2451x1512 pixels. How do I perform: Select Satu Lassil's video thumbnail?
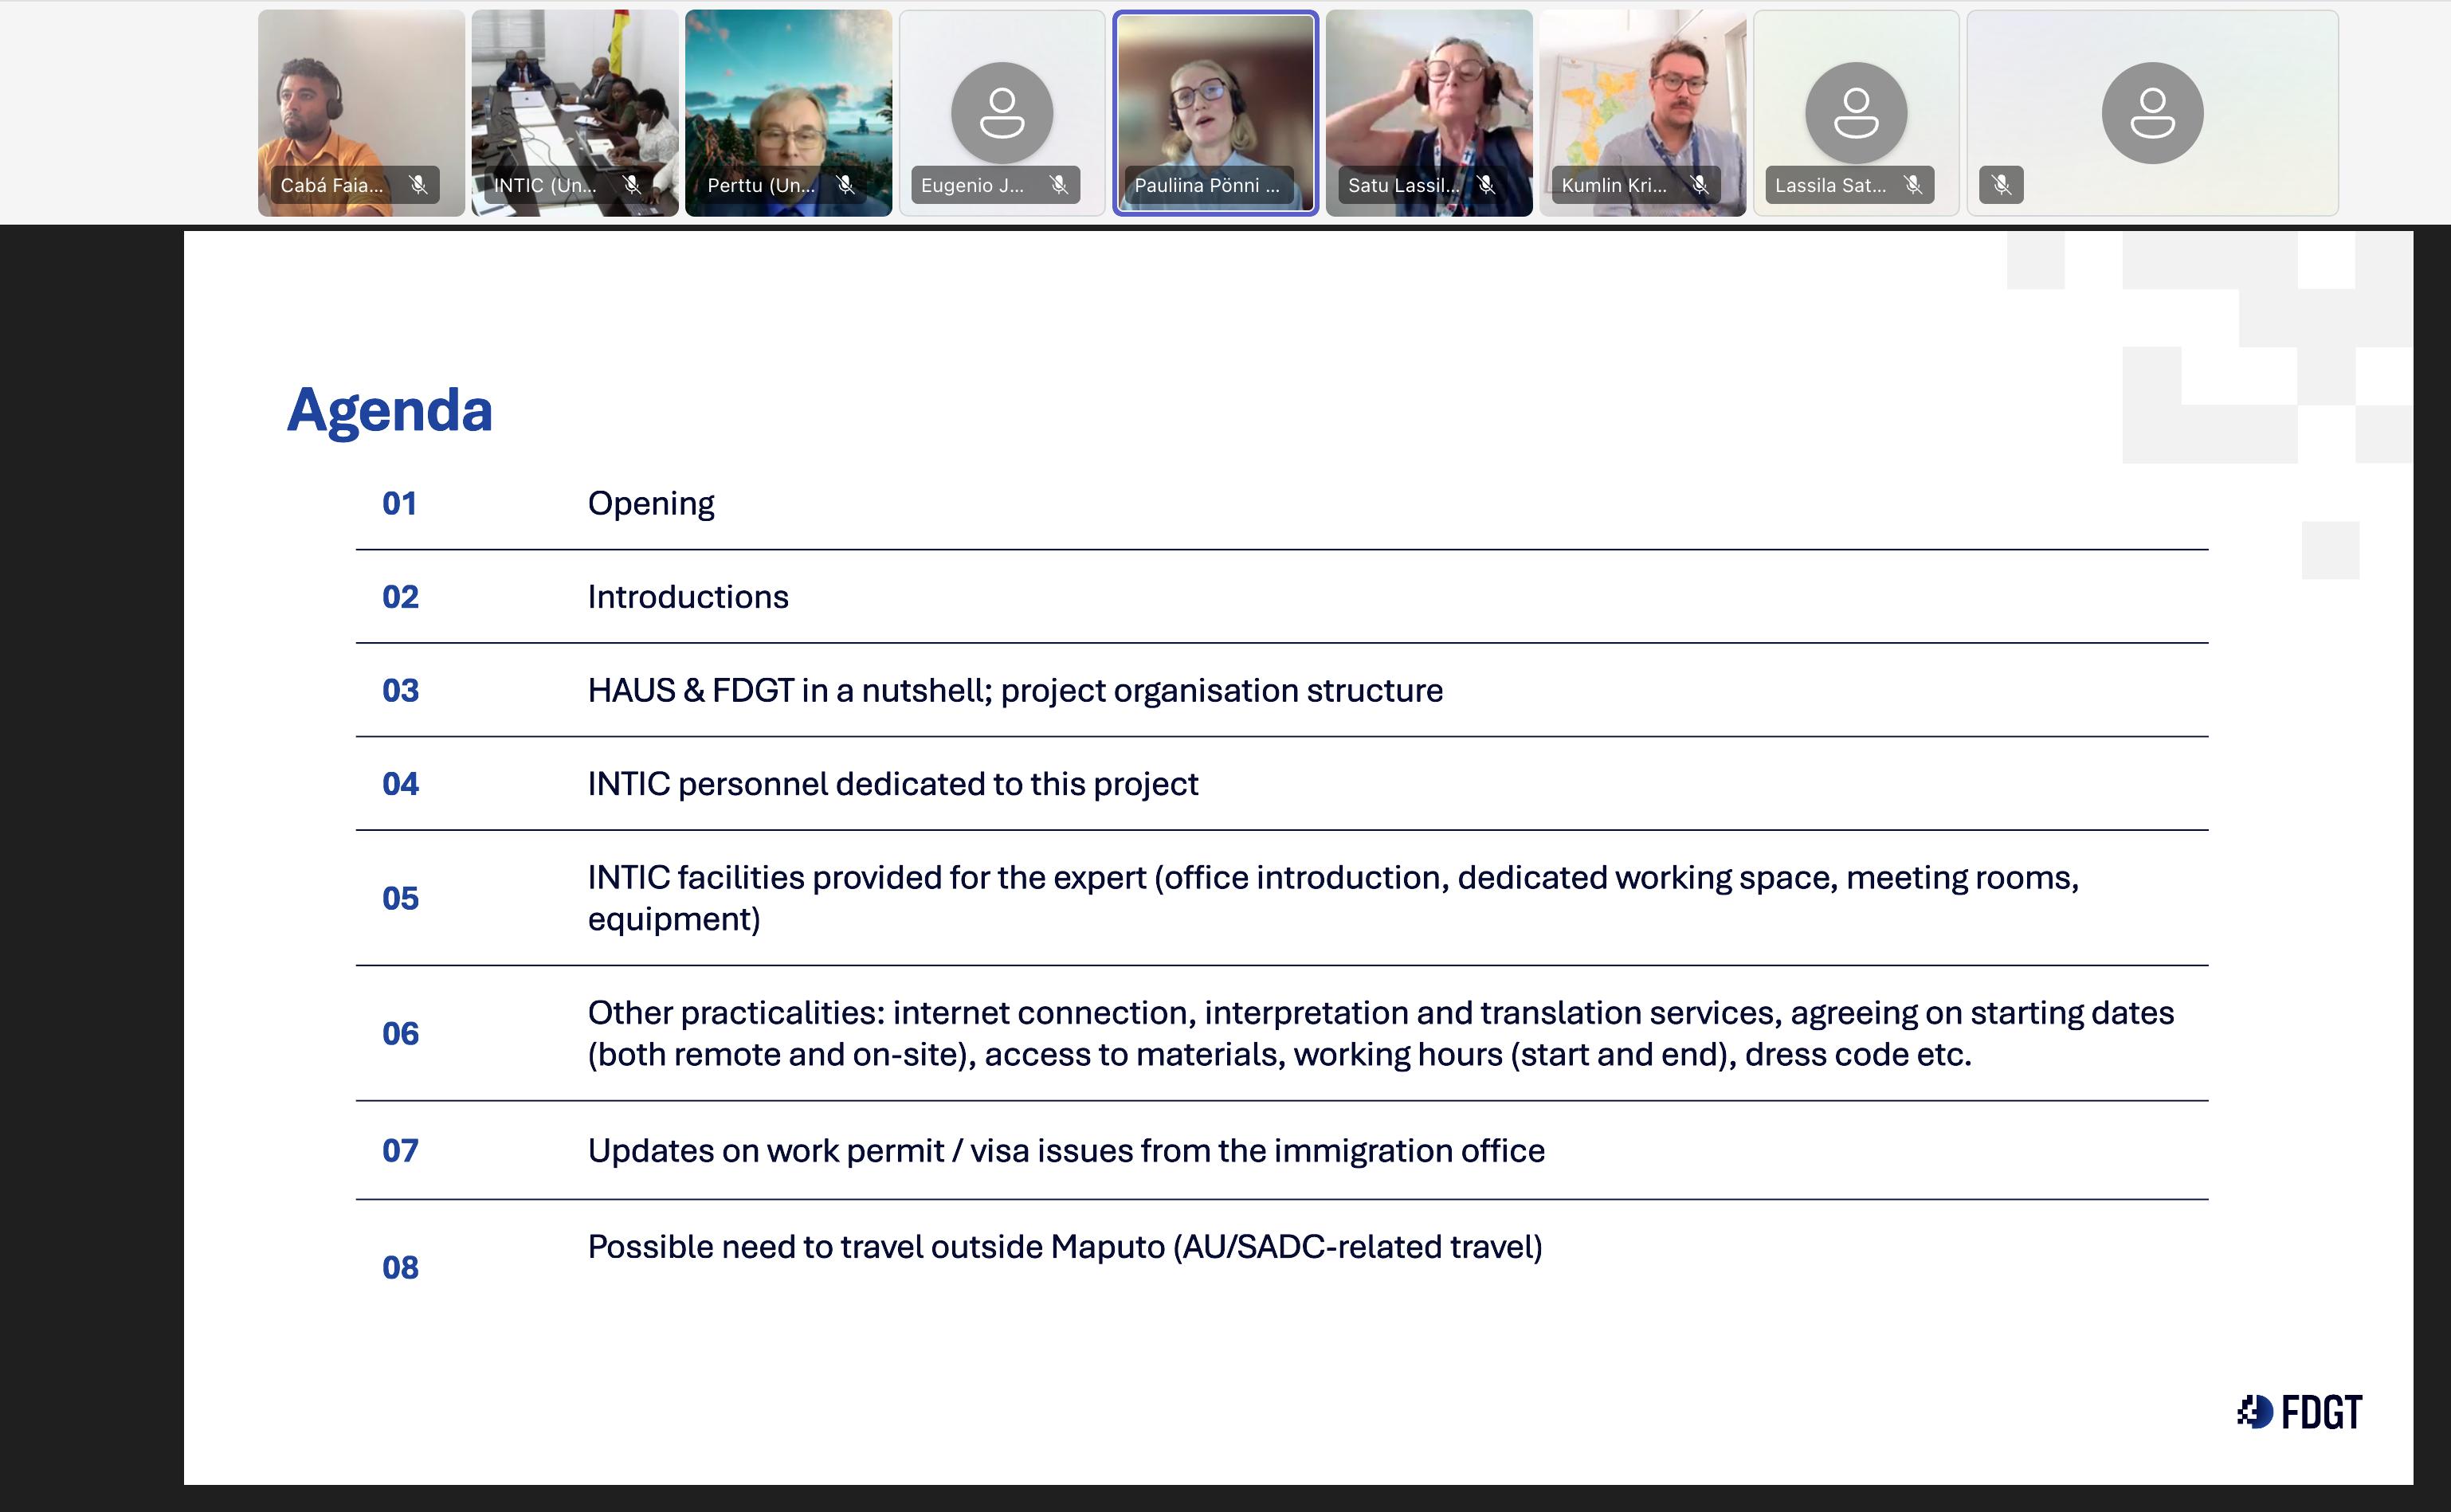coord(1429,100)
